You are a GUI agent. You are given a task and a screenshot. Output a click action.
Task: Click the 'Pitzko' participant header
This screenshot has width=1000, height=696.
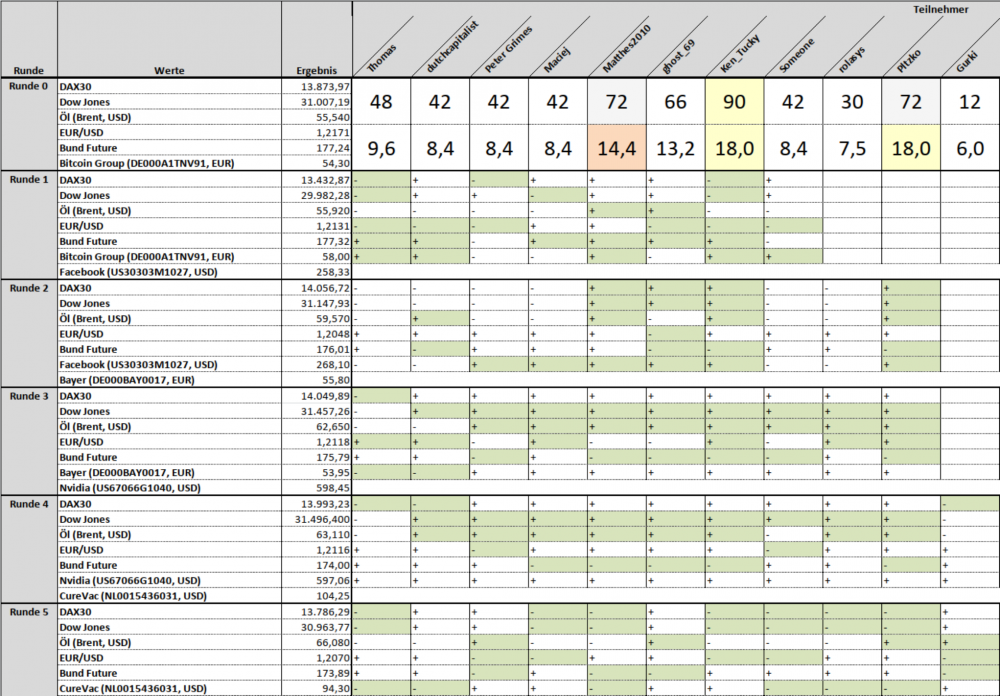(x=909, y=61)
